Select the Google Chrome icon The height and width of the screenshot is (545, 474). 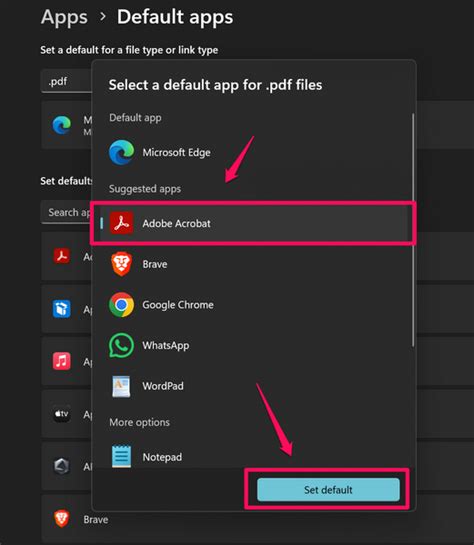121,305
